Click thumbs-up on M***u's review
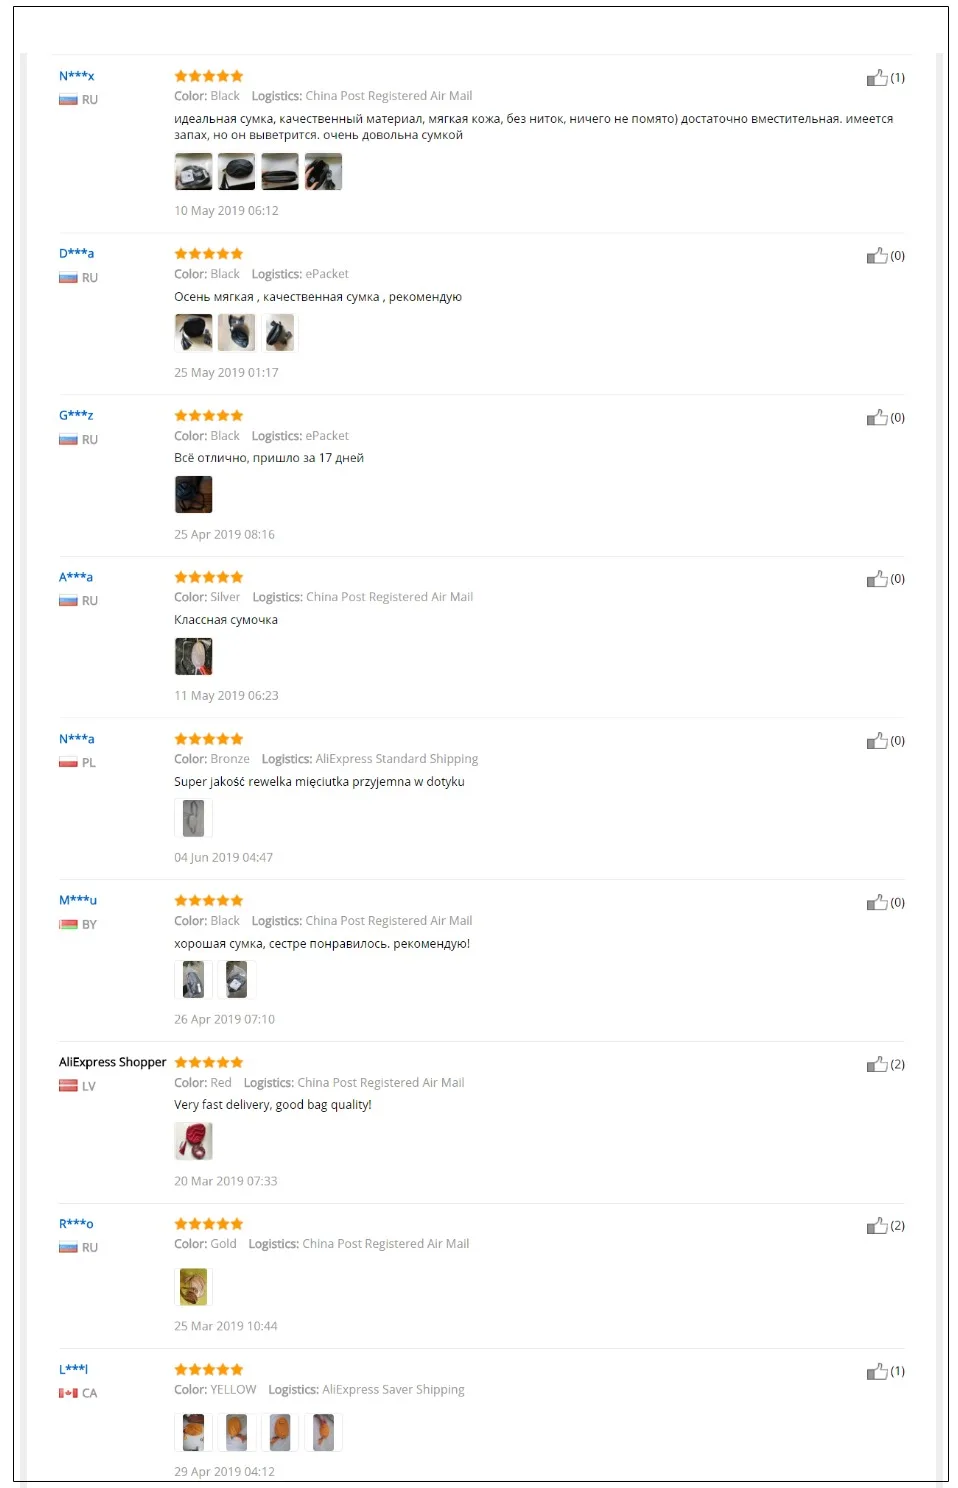958x1488 pixels. click(x=876, y=902)
